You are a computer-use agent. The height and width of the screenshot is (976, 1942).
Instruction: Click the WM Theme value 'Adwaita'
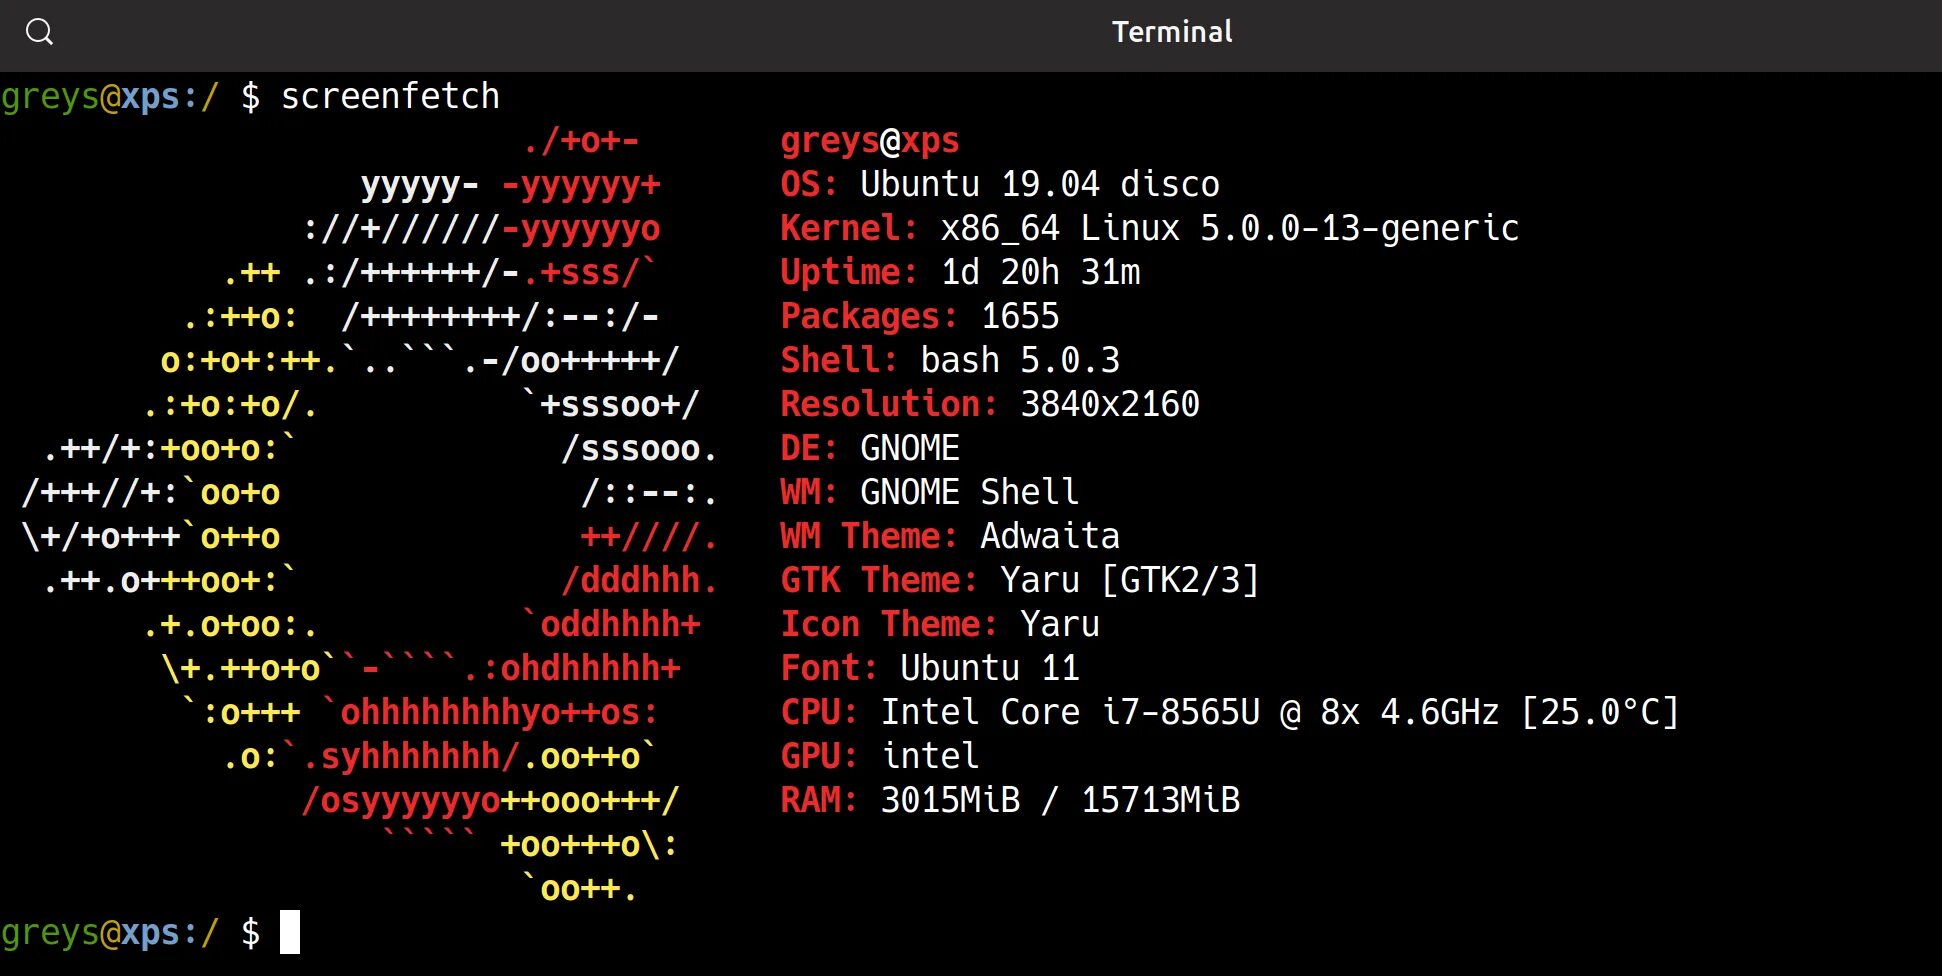[x=1050, y=536]
